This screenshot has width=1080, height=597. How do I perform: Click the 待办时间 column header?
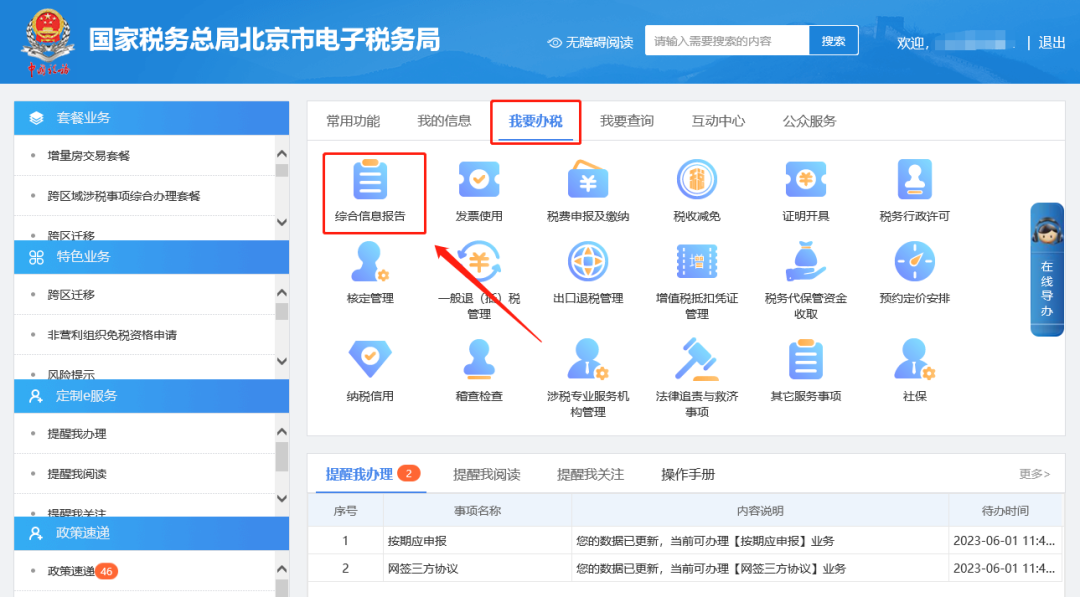[x=1005, y=511]
